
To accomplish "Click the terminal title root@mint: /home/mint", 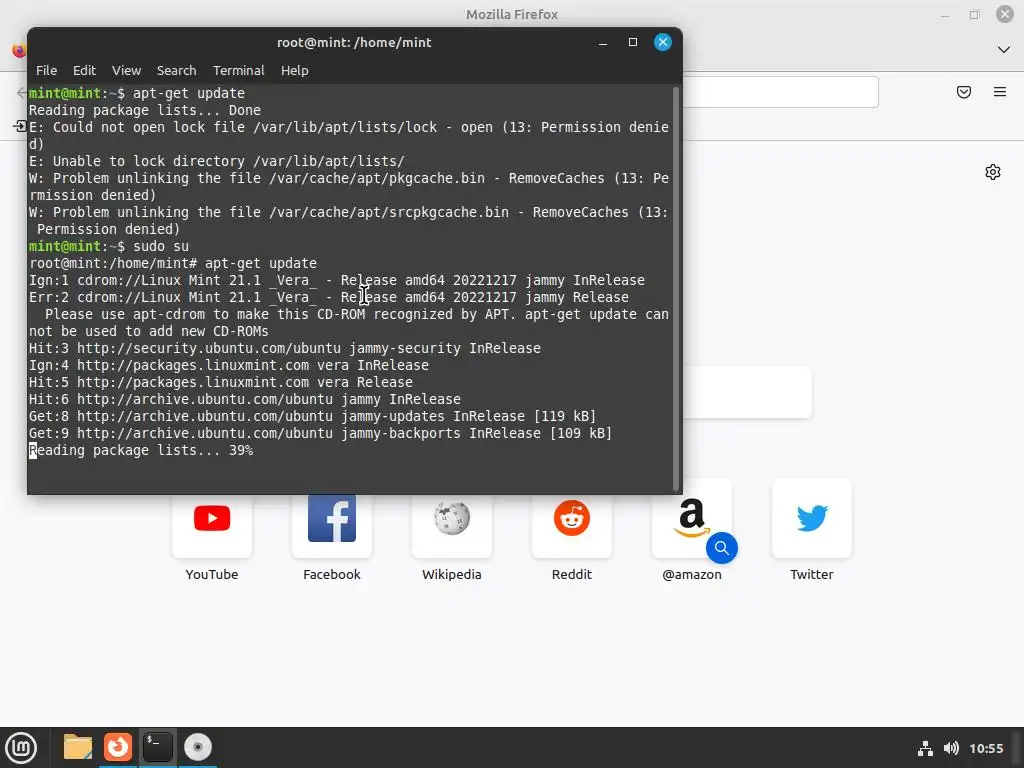I will pos(354,42).
